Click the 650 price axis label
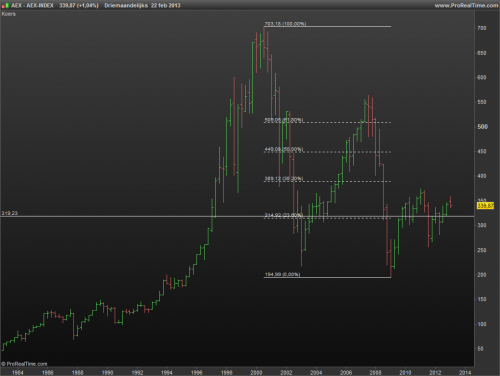The height and width of the screenshot is (376, 500). pyautogui.click(x=482, y=53)
